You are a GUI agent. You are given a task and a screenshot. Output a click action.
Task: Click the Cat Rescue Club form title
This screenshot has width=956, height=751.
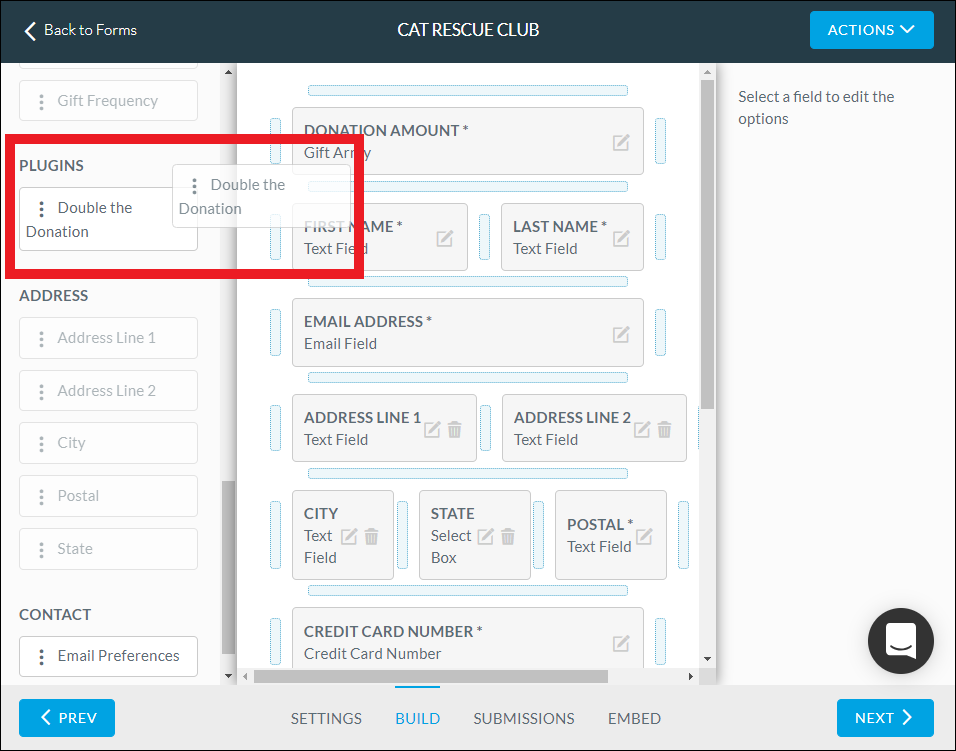pyautogui.click(x=468, y=30)
